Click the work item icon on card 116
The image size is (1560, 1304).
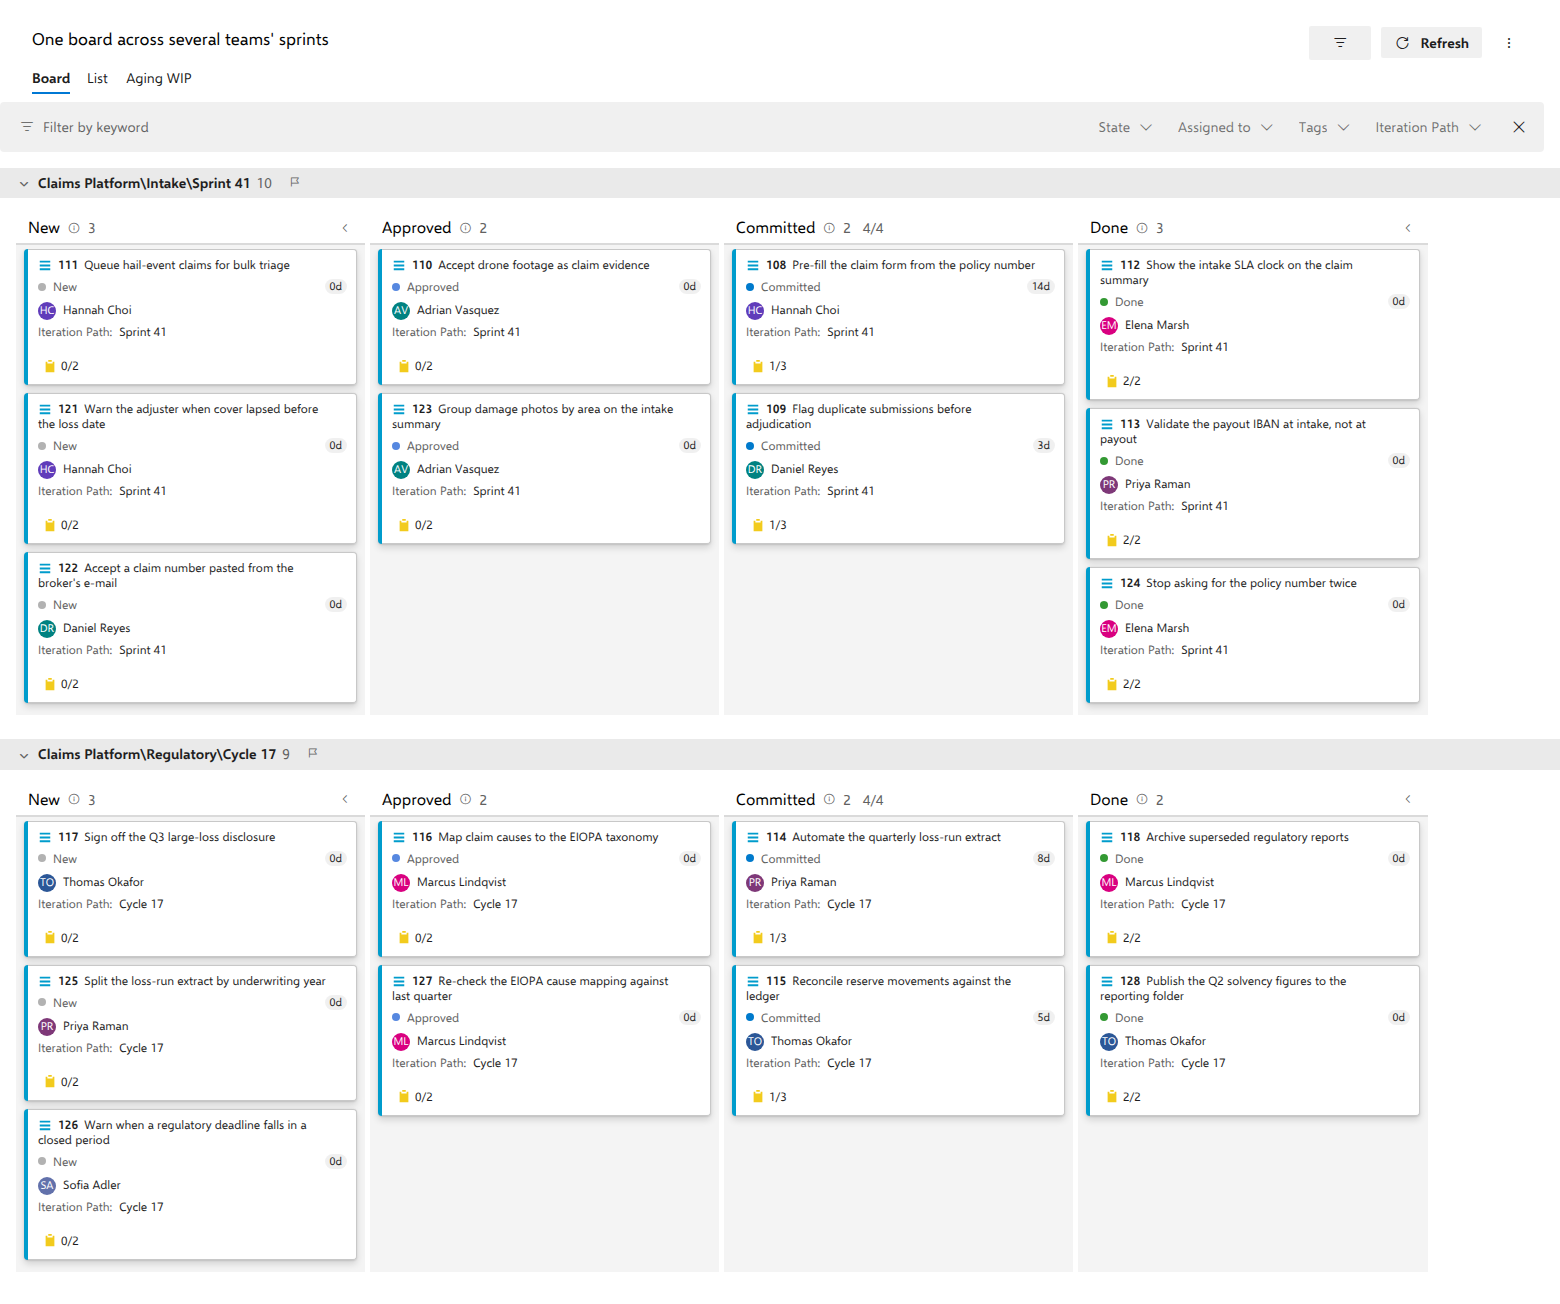[x=399, y=837]
